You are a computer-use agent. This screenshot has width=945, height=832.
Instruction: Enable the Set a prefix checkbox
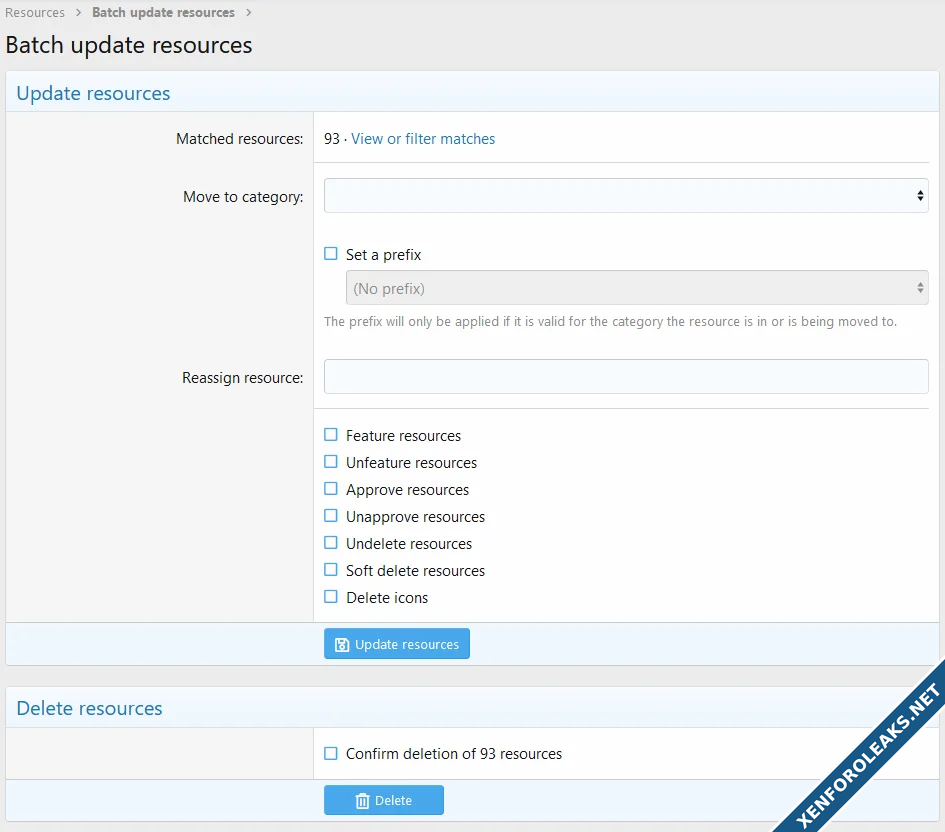[x=331, y=254]
